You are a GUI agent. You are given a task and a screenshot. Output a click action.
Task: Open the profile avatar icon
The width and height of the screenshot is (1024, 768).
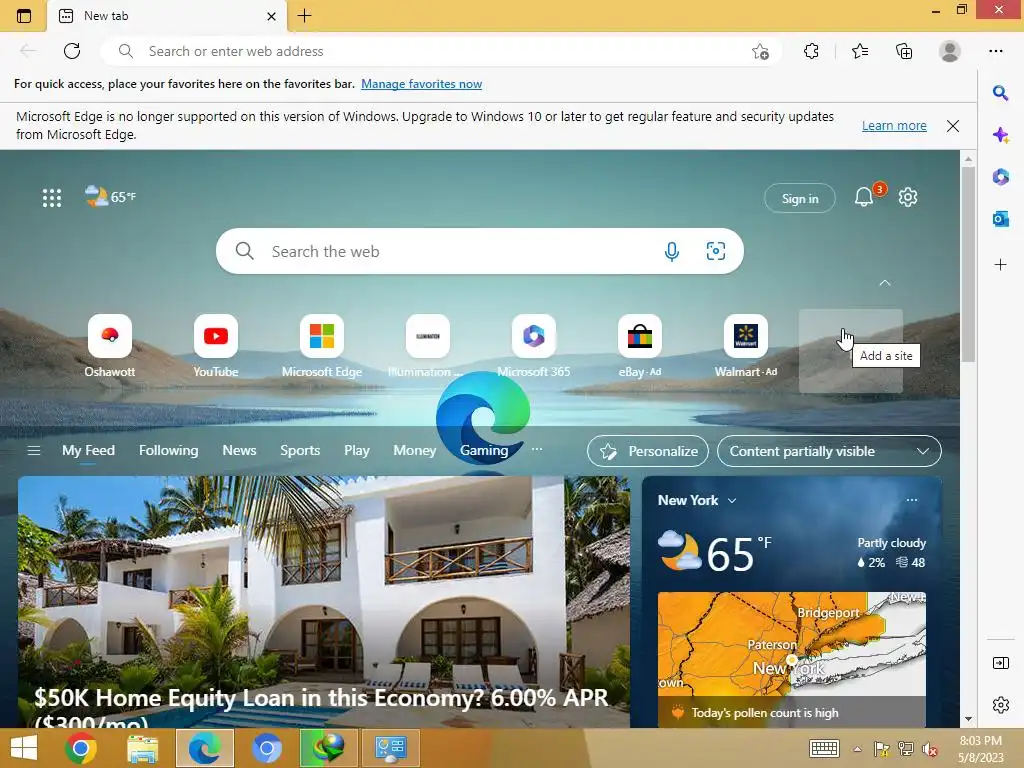point(950,51)
